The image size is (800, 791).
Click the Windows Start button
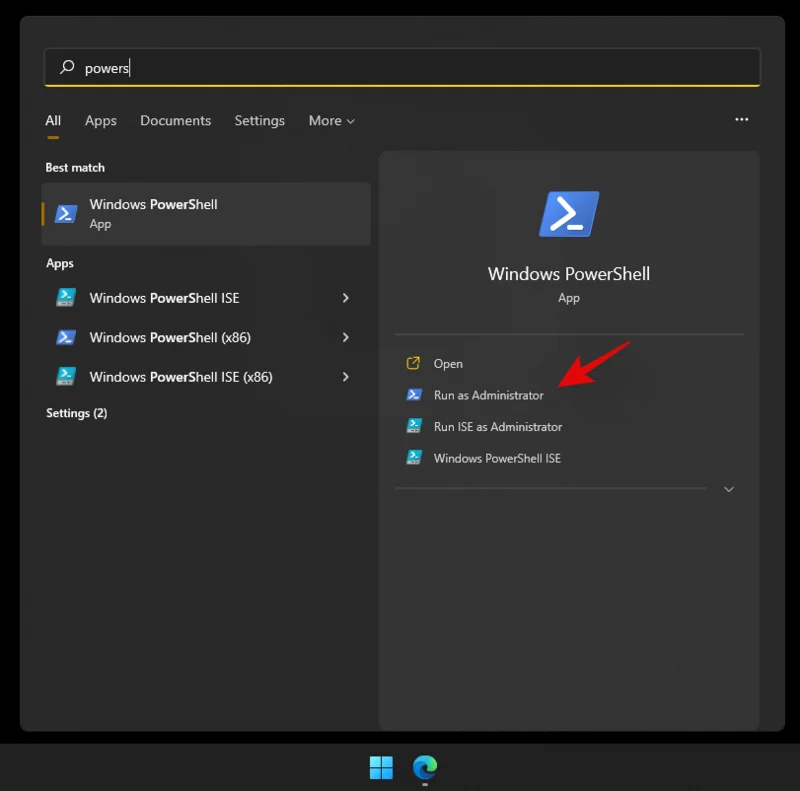[380, 767]
